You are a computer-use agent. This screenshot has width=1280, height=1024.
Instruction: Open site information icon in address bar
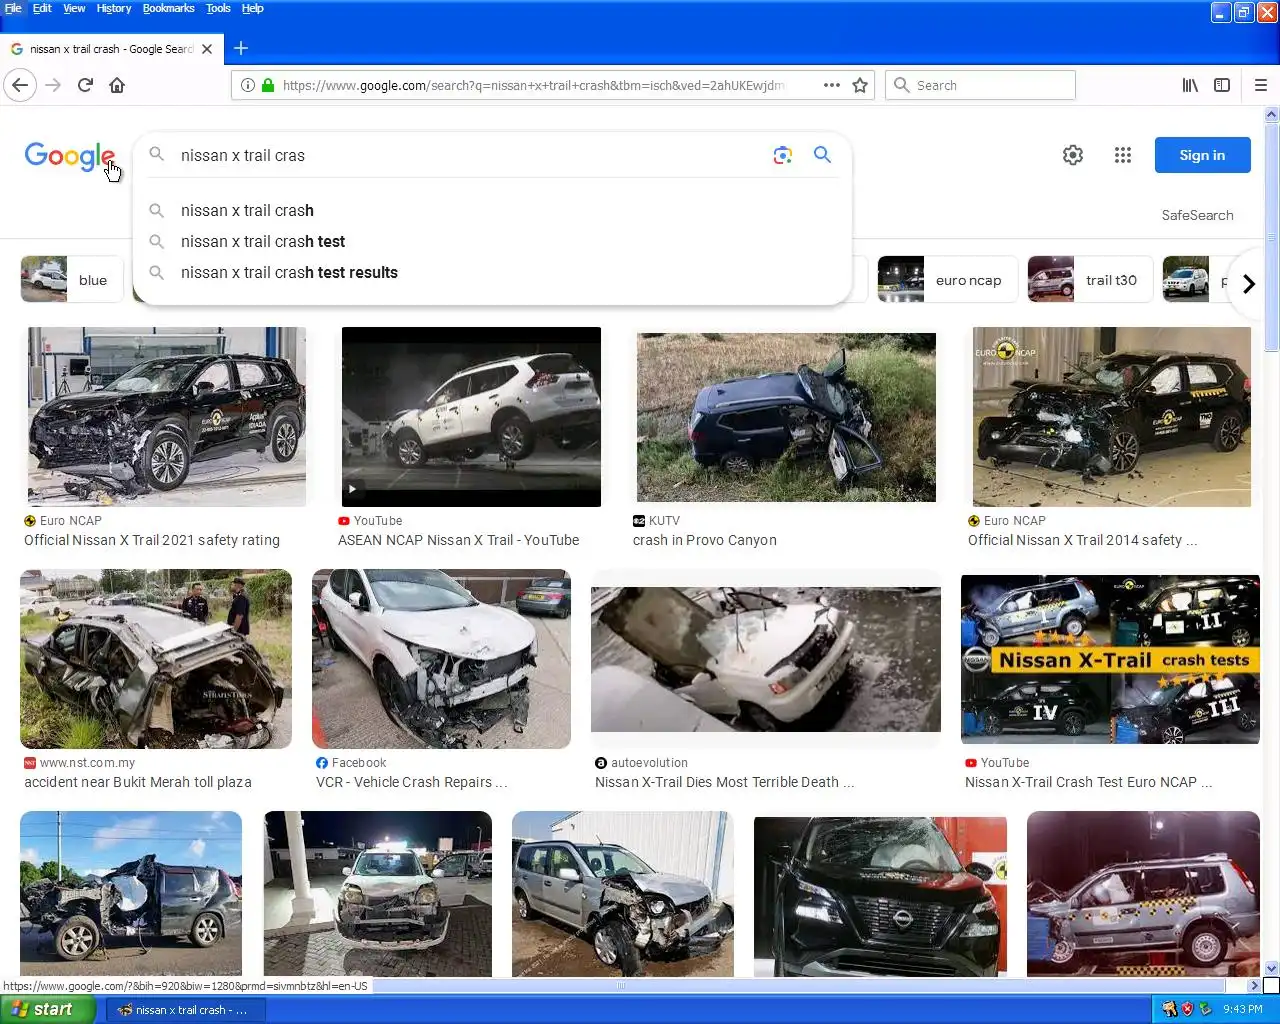click(x=248, y=85)
